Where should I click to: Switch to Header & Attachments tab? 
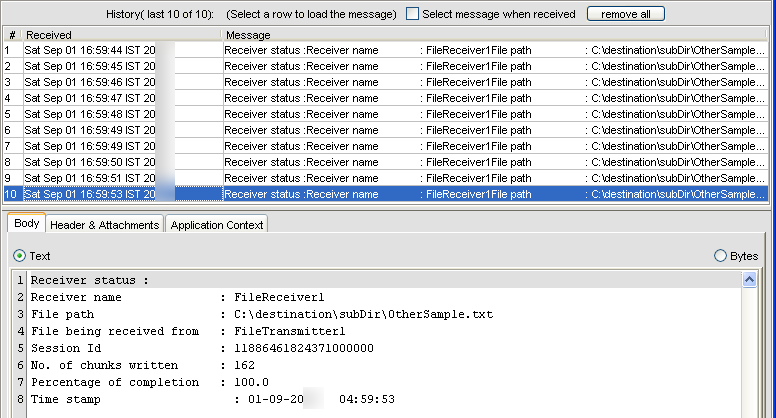[104, 225]
